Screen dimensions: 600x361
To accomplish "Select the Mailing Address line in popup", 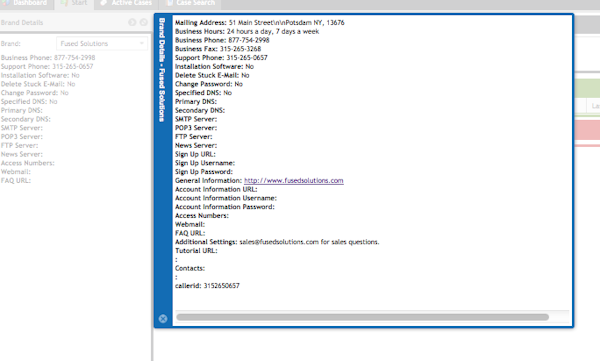I will pos(259,23).
